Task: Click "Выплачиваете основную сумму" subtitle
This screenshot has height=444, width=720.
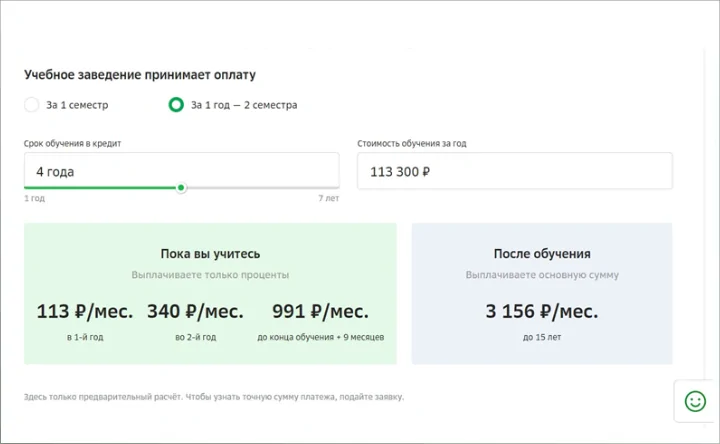Action: click(542, 274)
